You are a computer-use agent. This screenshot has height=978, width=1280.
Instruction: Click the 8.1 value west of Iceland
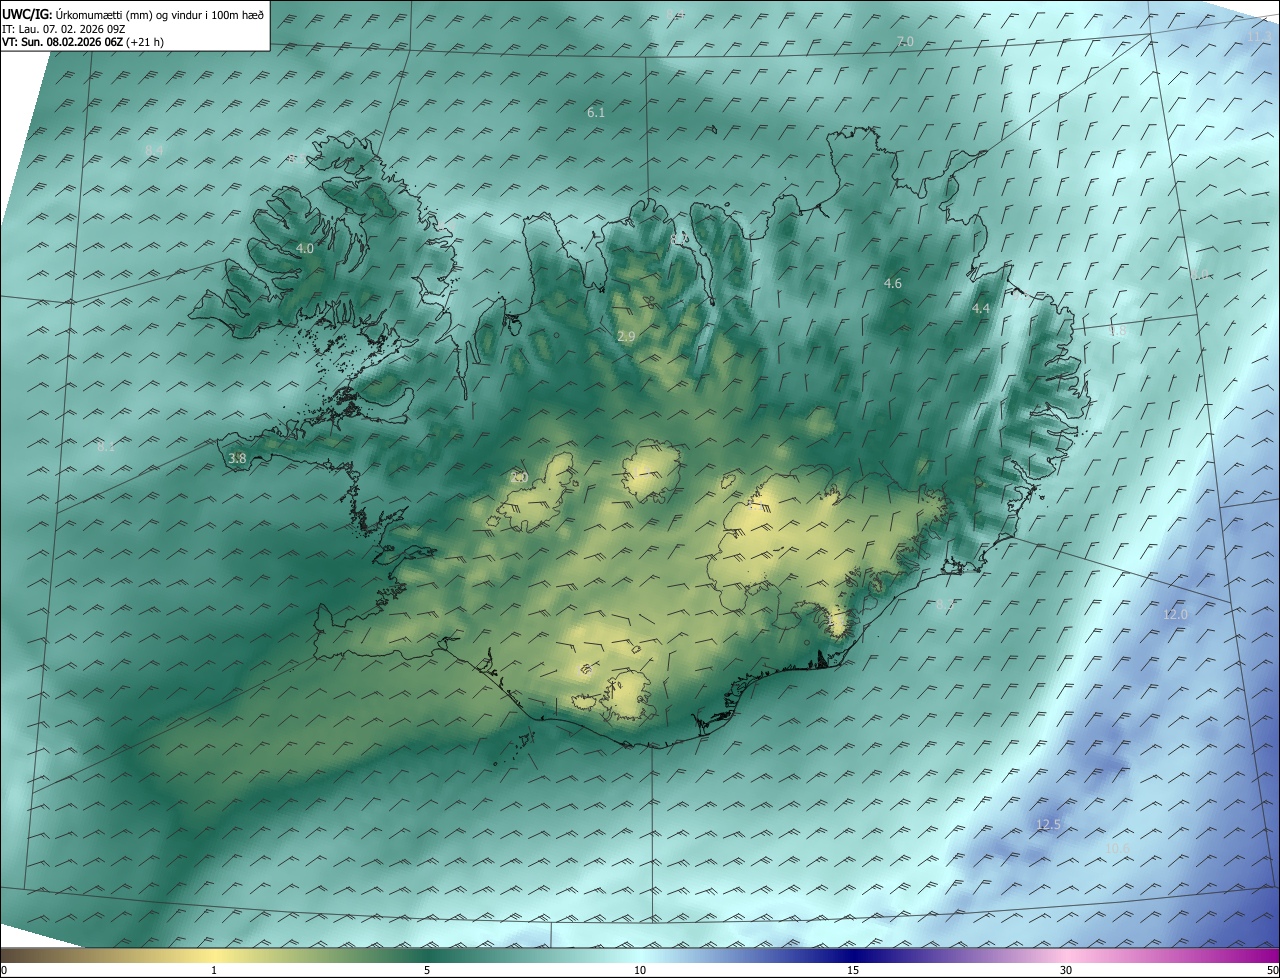click(106, 447)
